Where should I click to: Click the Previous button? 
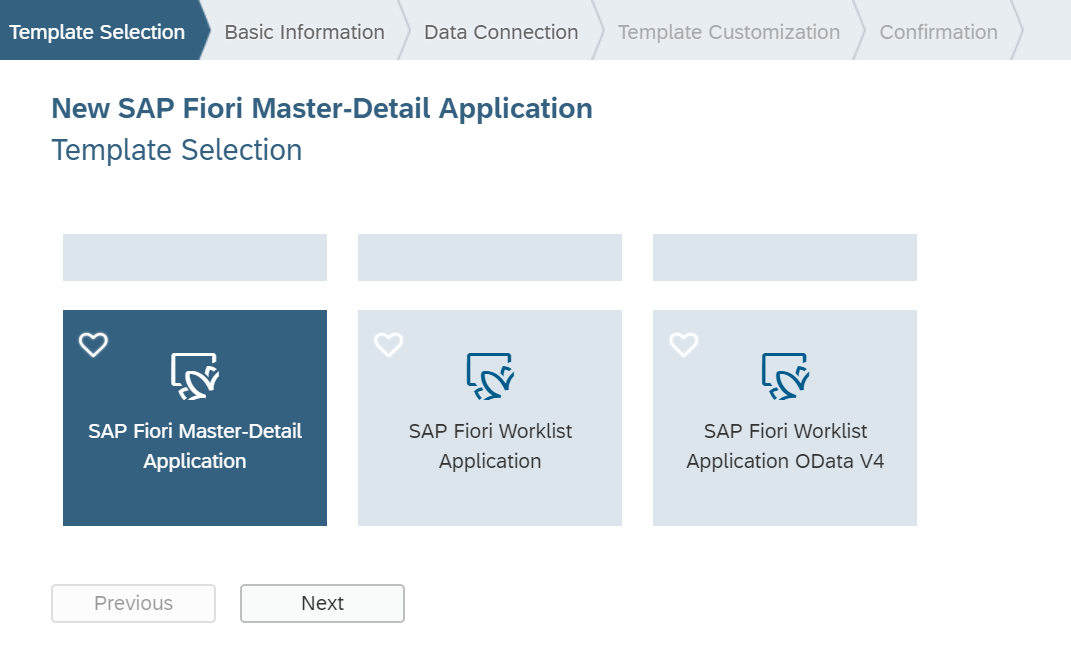(x=133, y=603)
